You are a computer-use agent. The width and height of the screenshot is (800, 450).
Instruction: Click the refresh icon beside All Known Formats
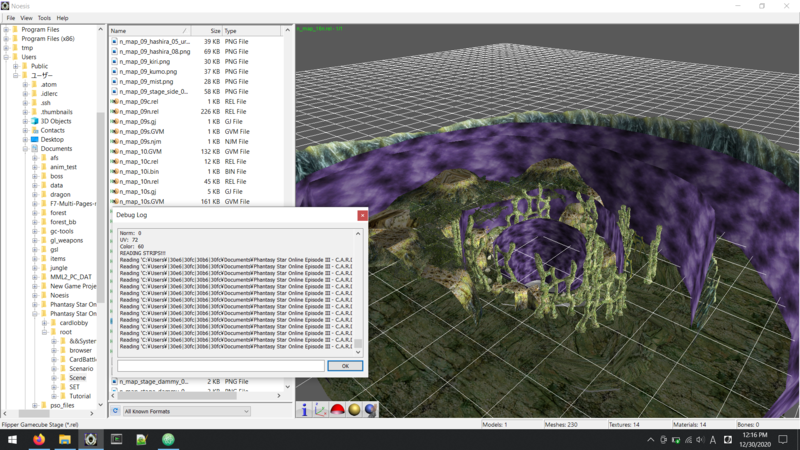point(115,411)
